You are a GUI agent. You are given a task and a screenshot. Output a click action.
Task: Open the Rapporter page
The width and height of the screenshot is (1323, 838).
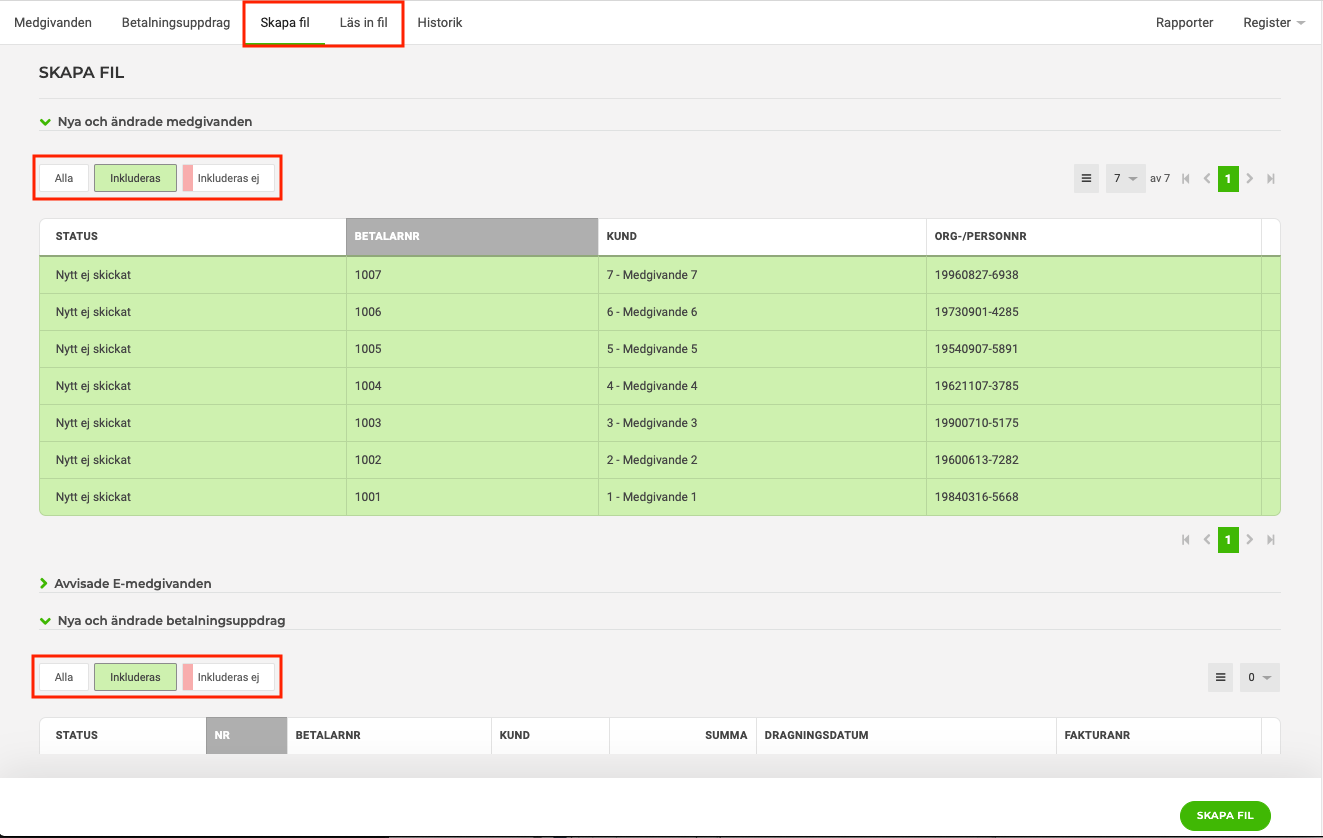pyautogui.click(x=1184, y=22)
